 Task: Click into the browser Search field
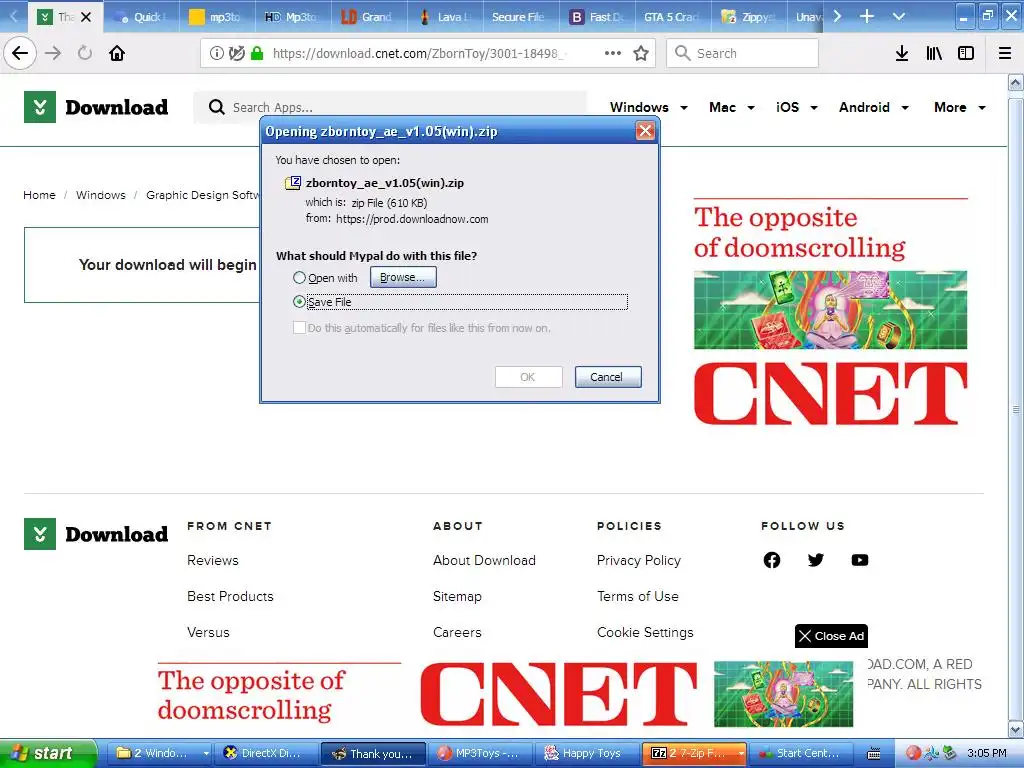[743, 53]
